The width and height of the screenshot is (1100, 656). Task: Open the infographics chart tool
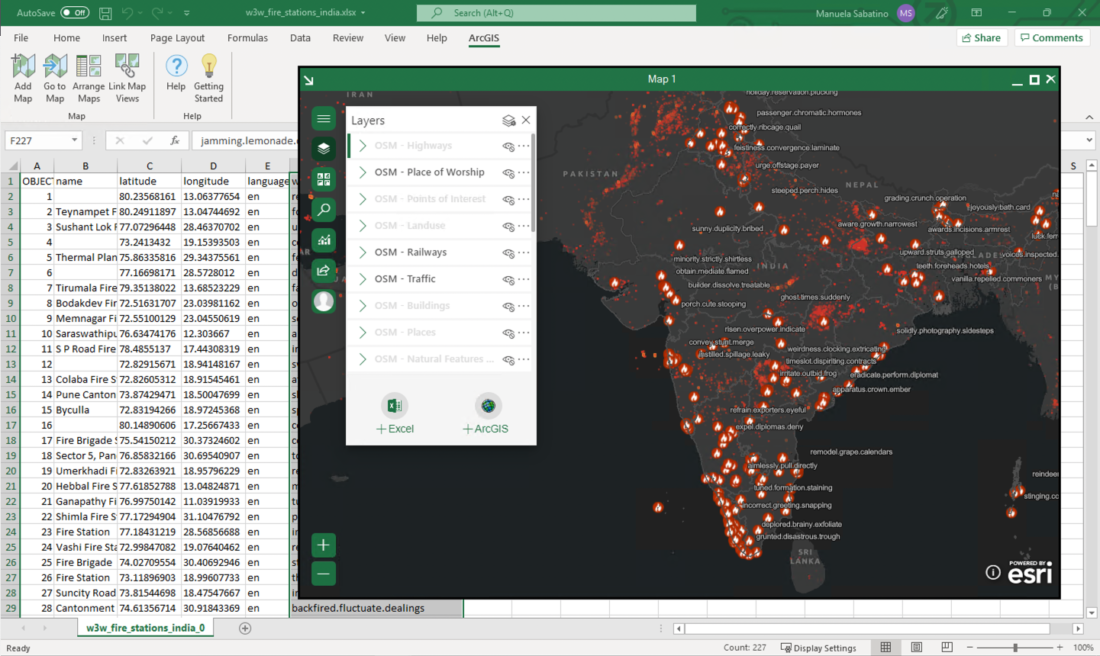[x=323, y=241]
